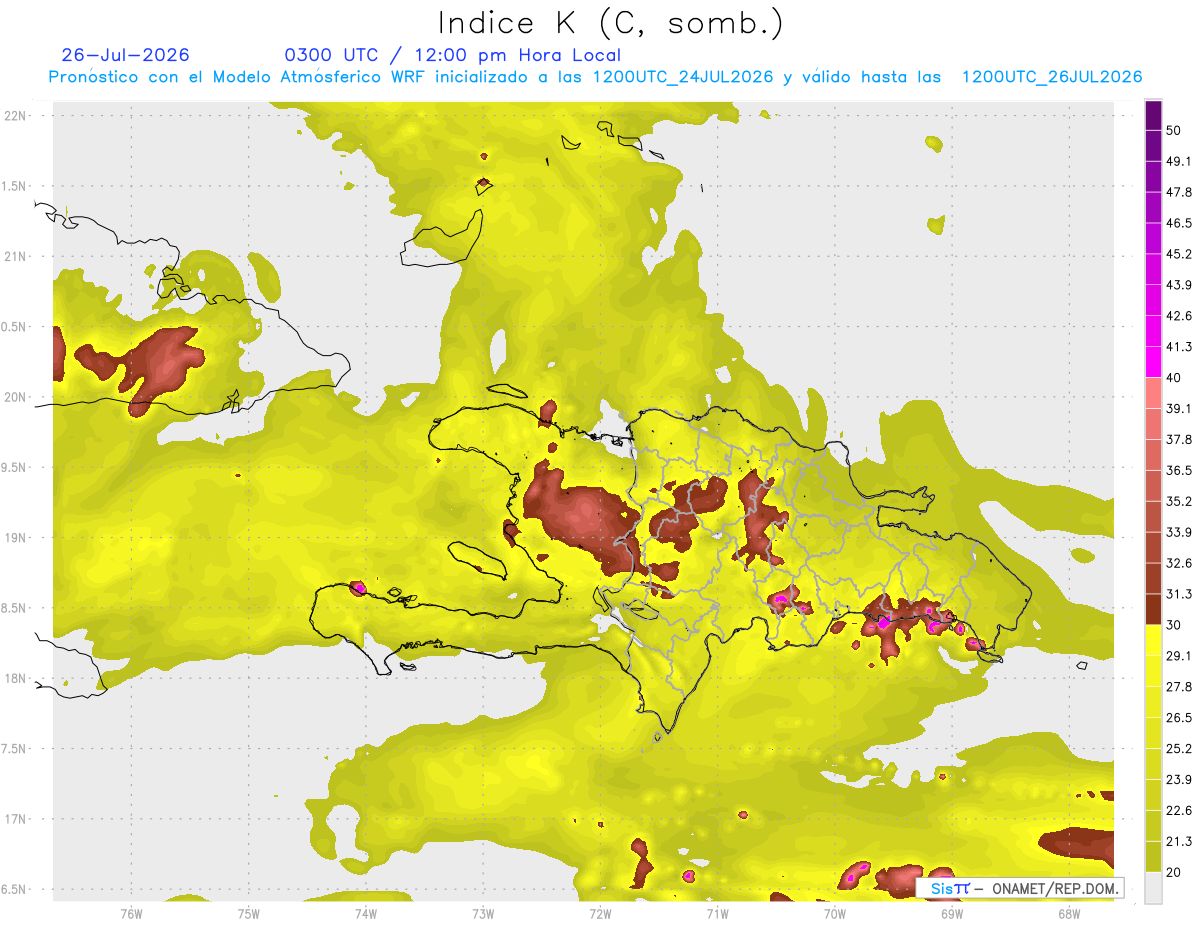Click the colorbar value "40"
Image resolution: width=1200 pixels, height=927 pixels.
click(x=1174, y=377)
